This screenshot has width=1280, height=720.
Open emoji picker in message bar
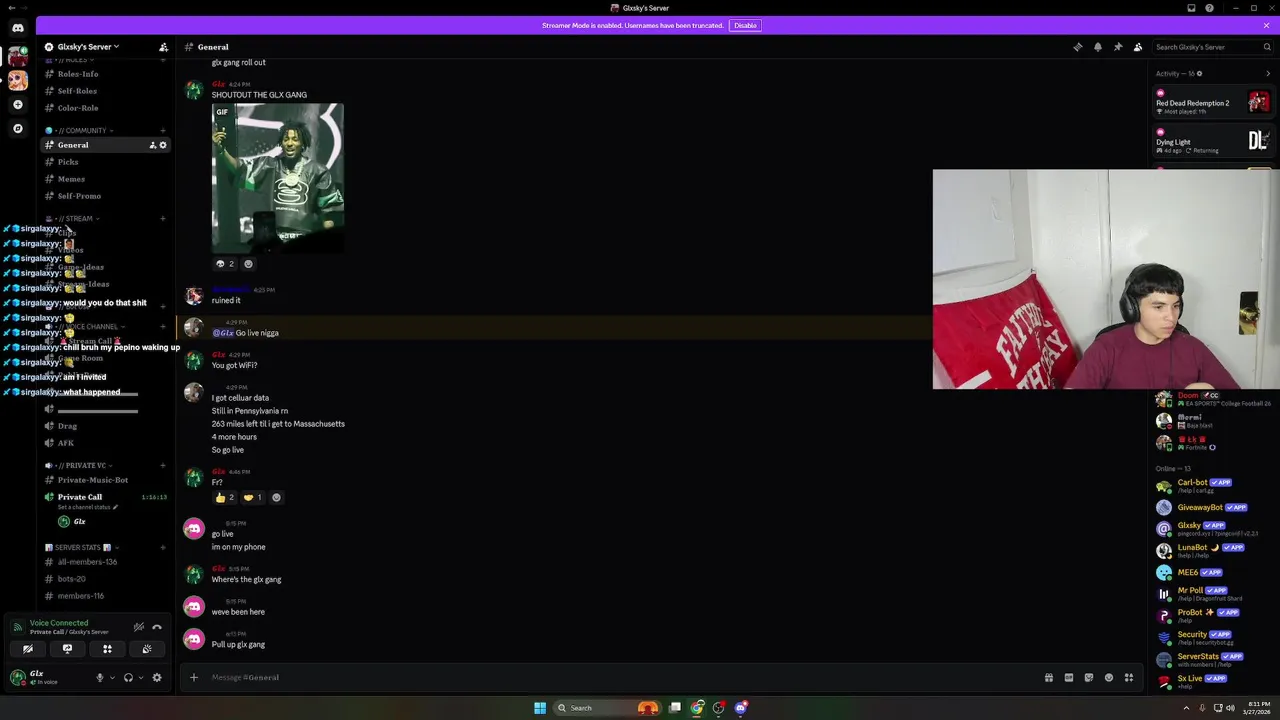[x=1109, y=677]
